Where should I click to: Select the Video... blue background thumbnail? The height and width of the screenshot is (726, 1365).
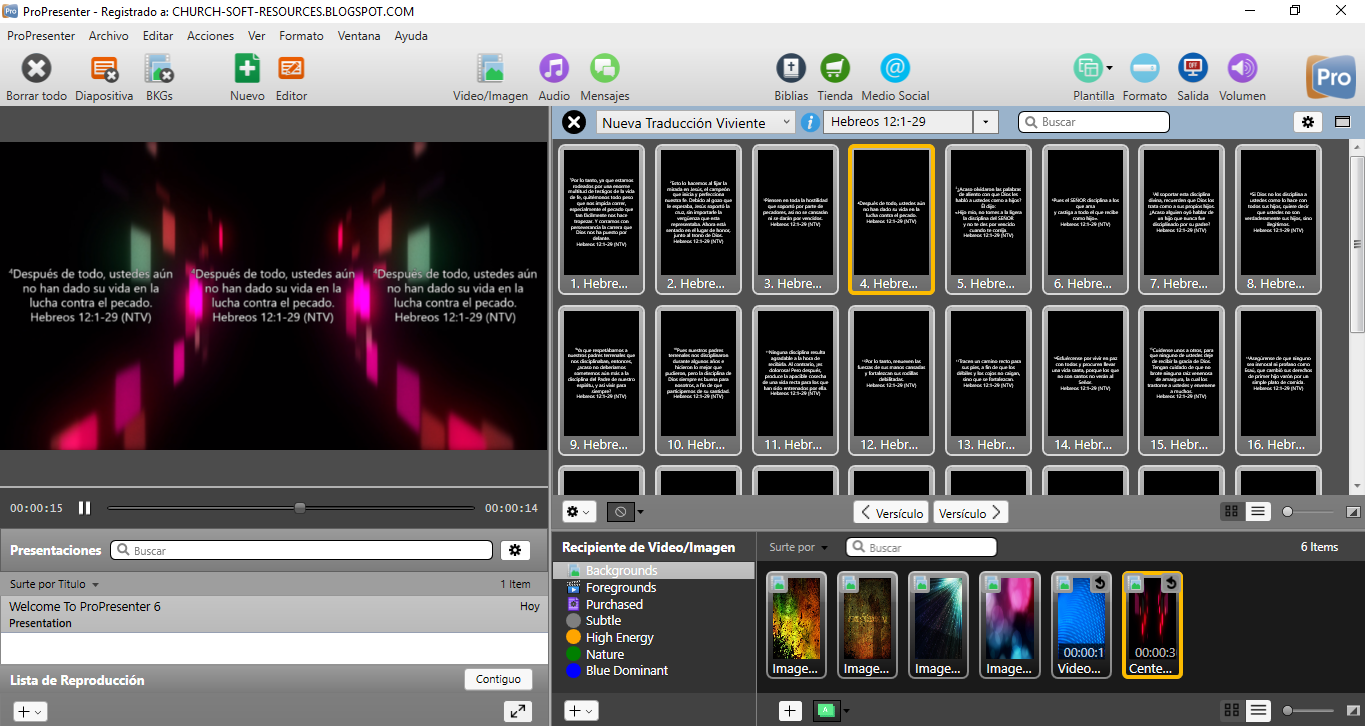[1080, 625]
